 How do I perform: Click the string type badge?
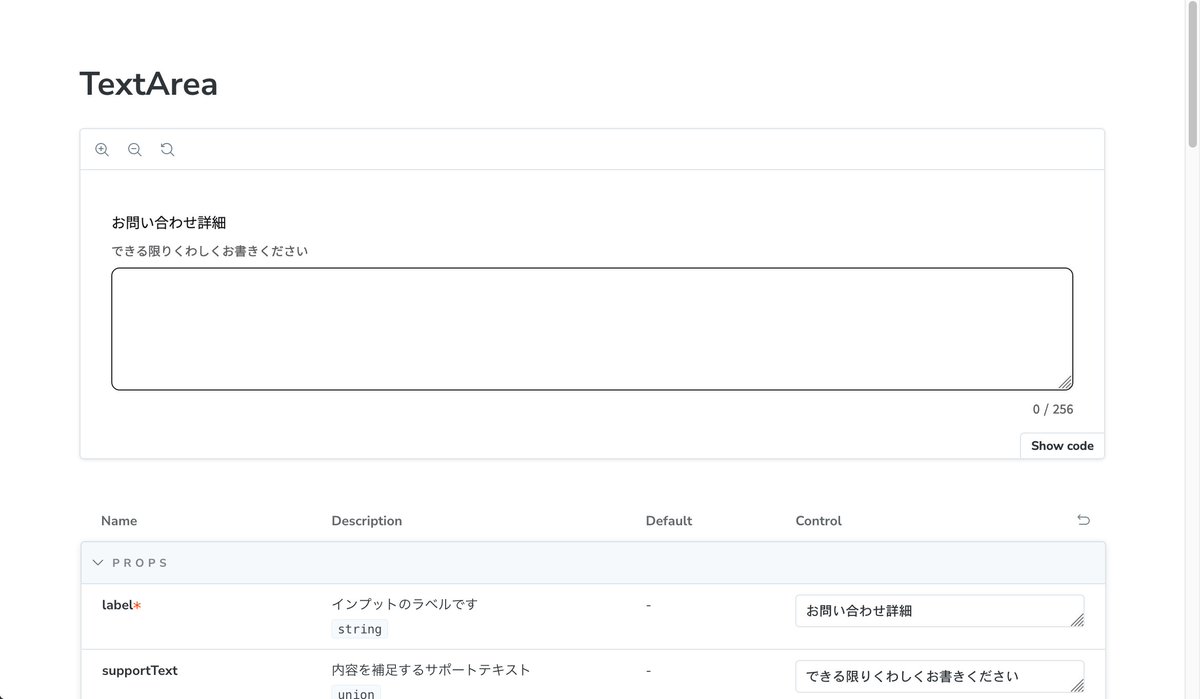pos(358,628)
